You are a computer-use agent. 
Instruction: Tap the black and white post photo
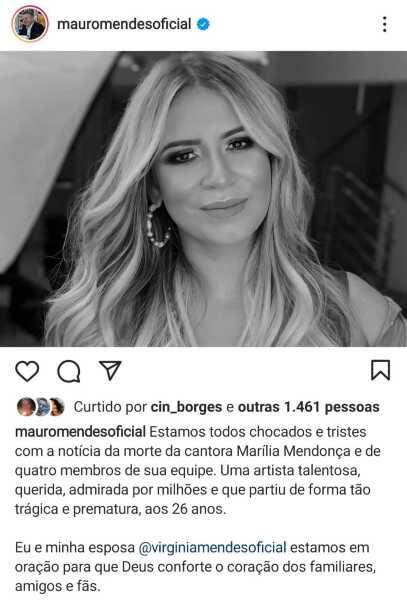pos(204,199)
